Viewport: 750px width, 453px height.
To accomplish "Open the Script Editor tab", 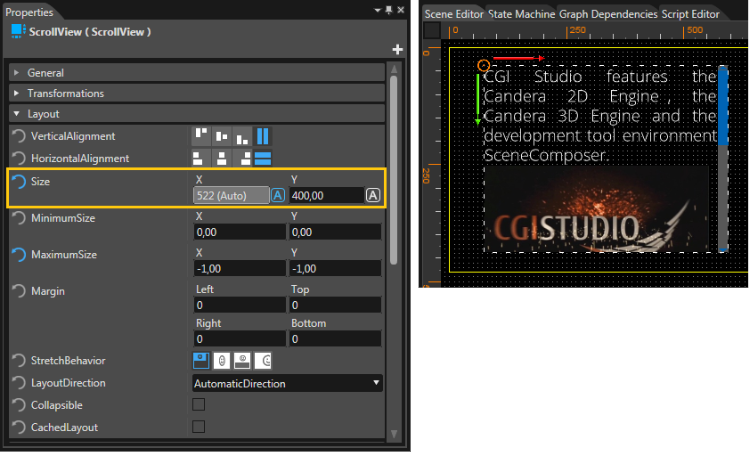I will pyautogui.click(x=690, y=14).
